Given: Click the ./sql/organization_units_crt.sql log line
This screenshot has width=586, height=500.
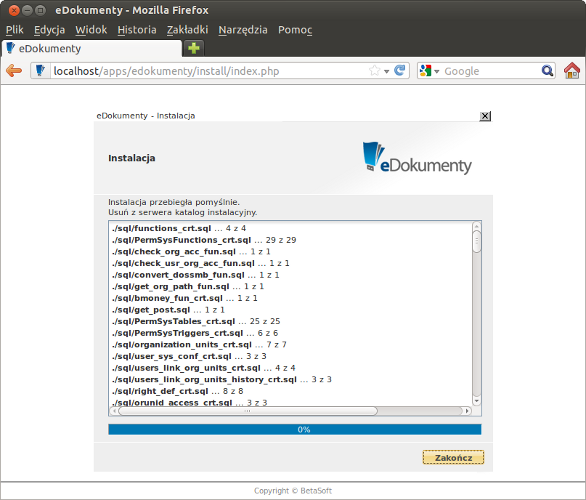Looking at the screenshot, I should 199,345.
